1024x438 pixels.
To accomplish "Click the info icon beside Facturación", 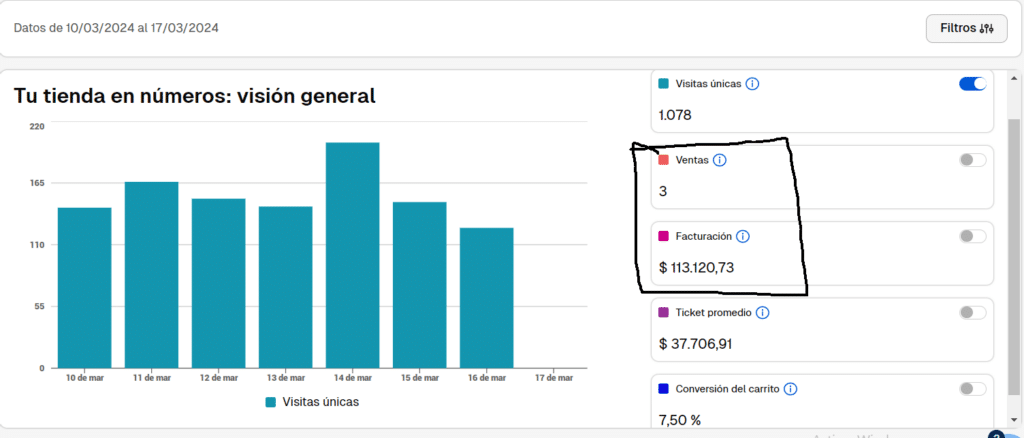I will pyautogui.click(x=743, y=236).
